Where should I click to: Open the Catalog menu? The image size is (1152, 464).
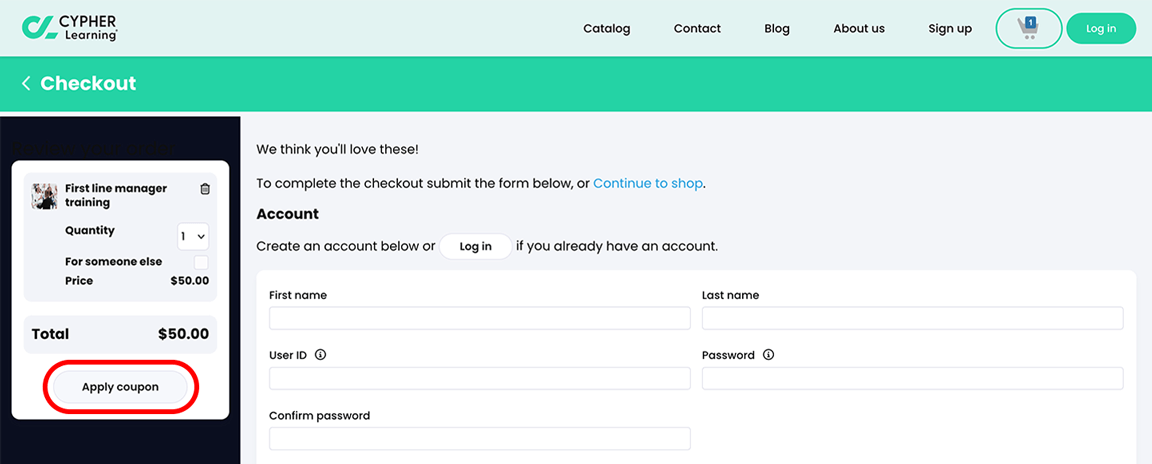pyautogui.click(x=607, y=29)
